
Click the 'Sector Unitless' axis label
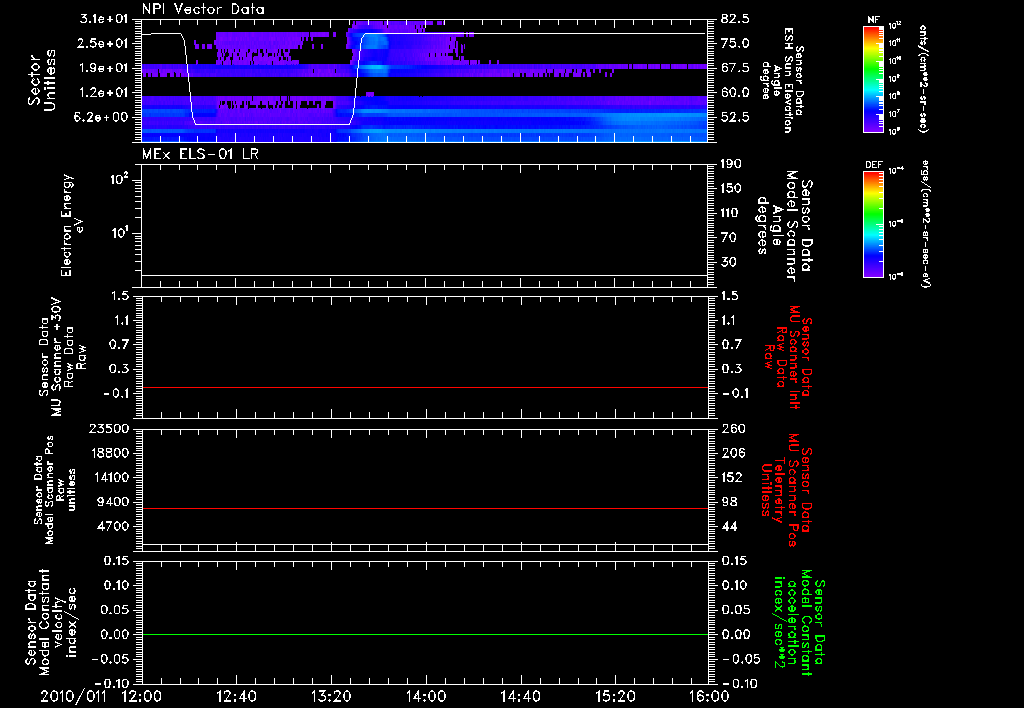[42, 80]
